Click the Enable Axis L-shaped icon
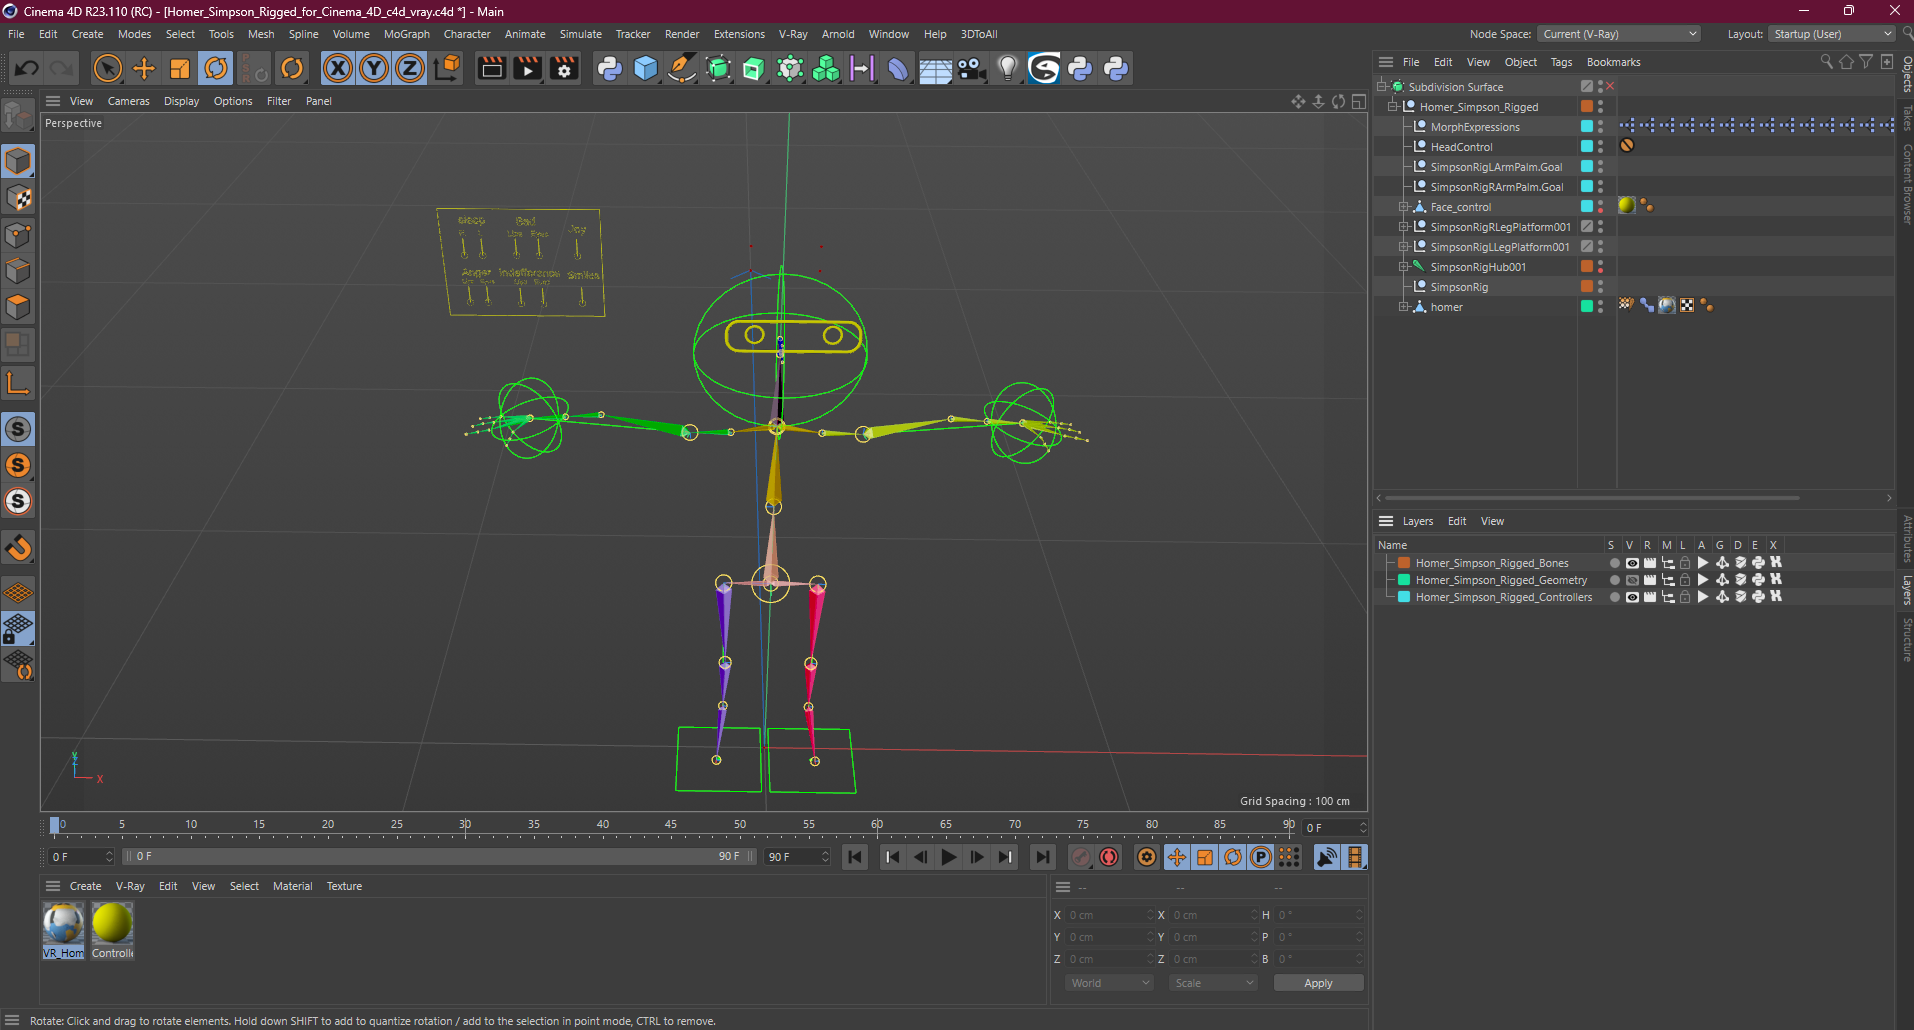Viewport: 1914px width, 1030px height. pyautogui.click(x=18, y=383)
